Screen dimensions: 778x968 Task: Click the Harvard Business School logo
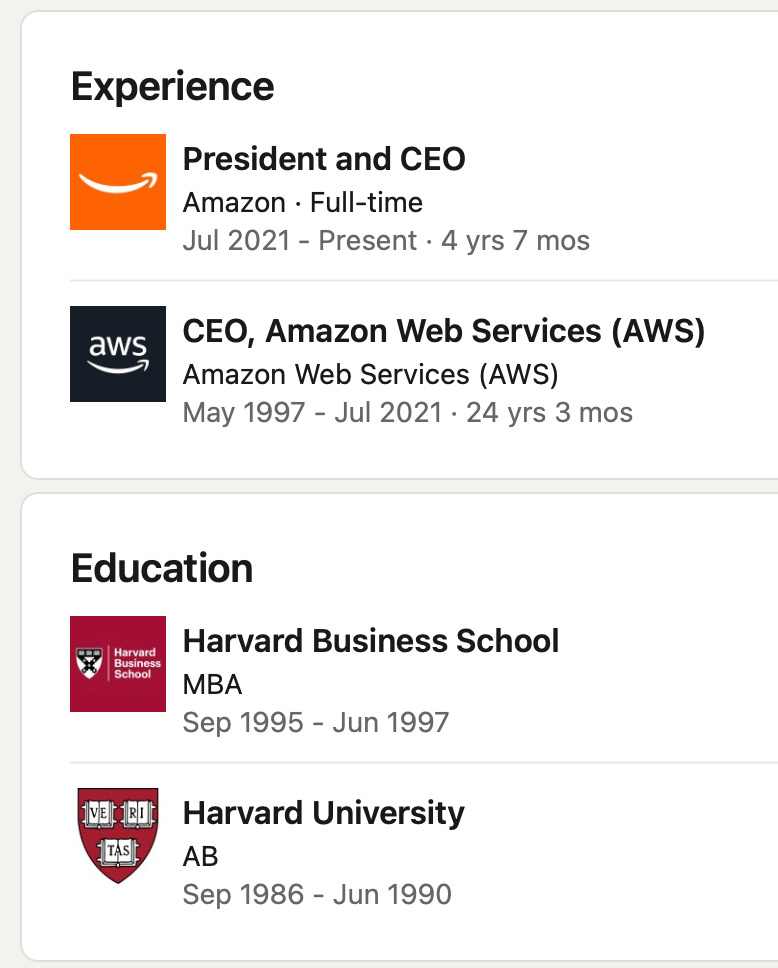[x=118, y=664]
